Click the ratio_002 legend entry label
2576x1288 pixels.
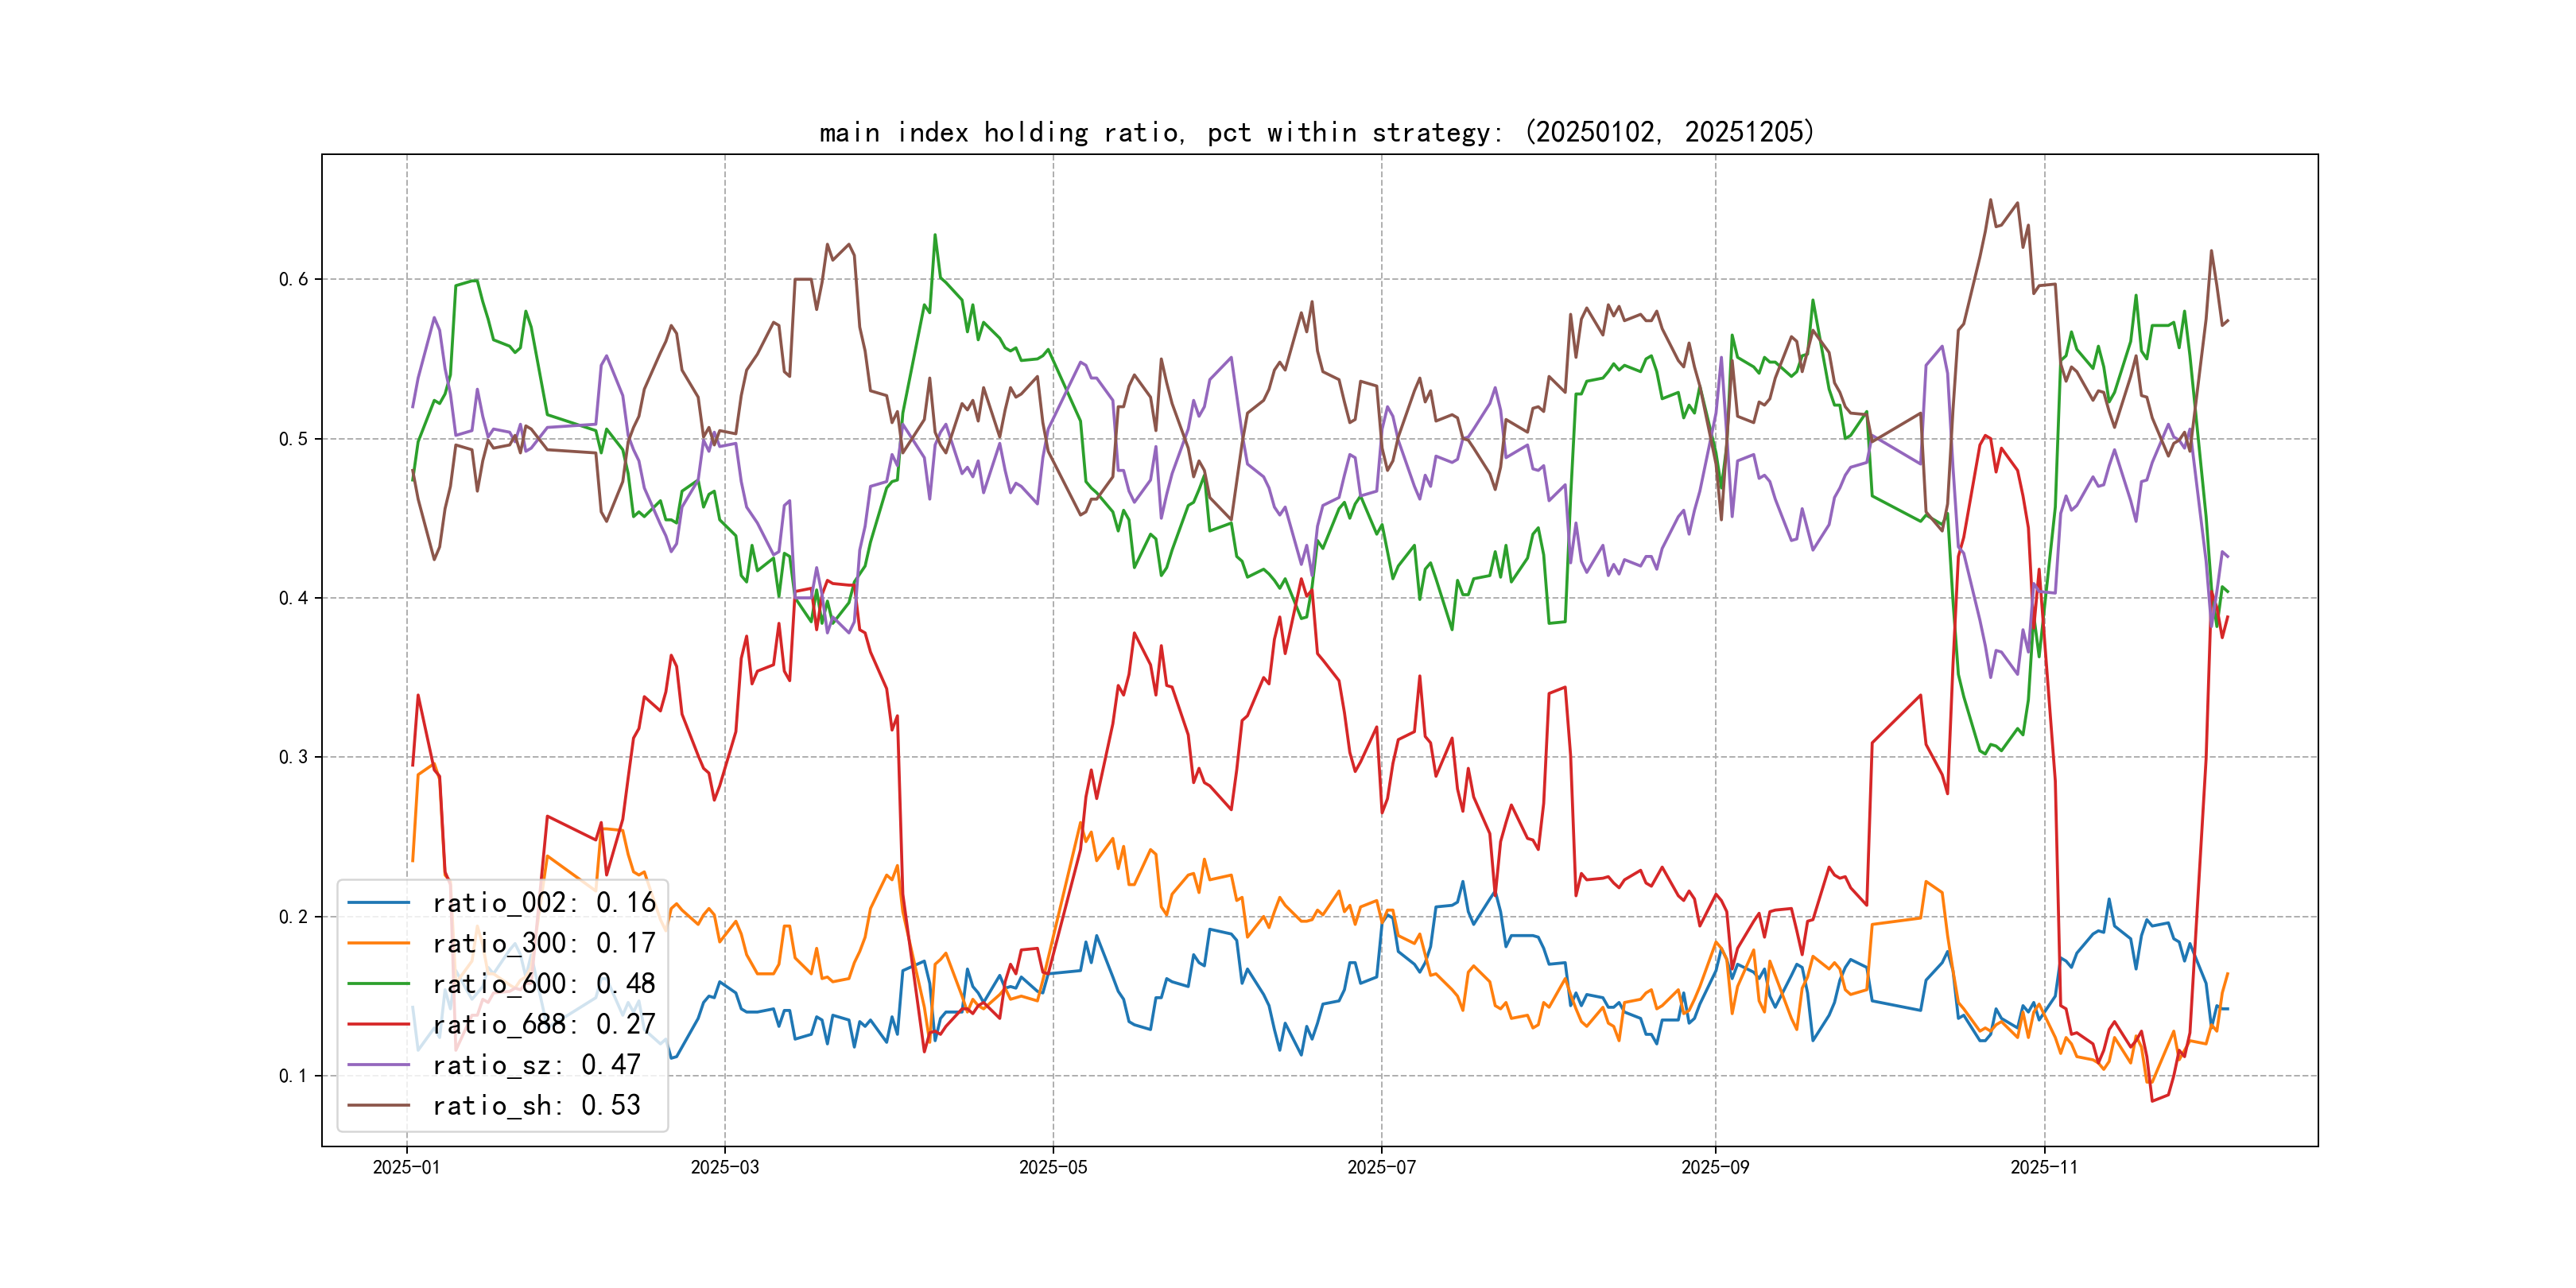544,903
